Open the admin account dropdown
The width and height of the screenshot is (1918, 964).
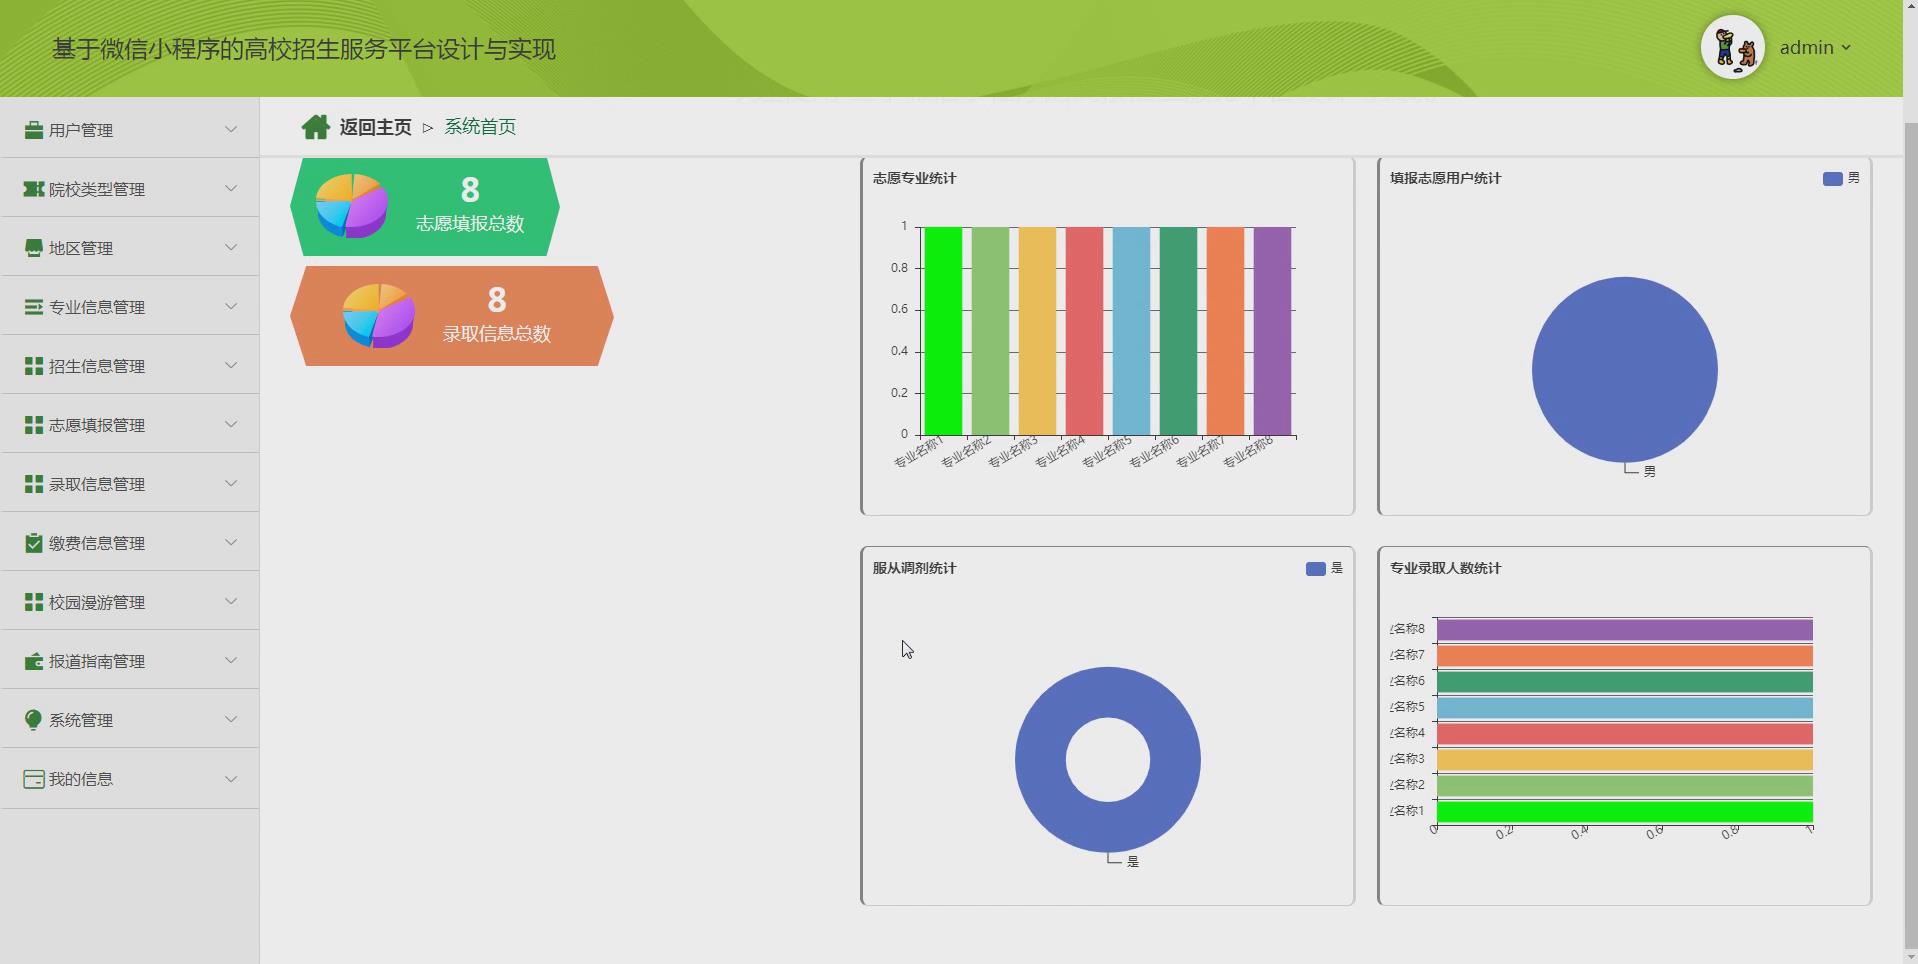point(1815,48)
